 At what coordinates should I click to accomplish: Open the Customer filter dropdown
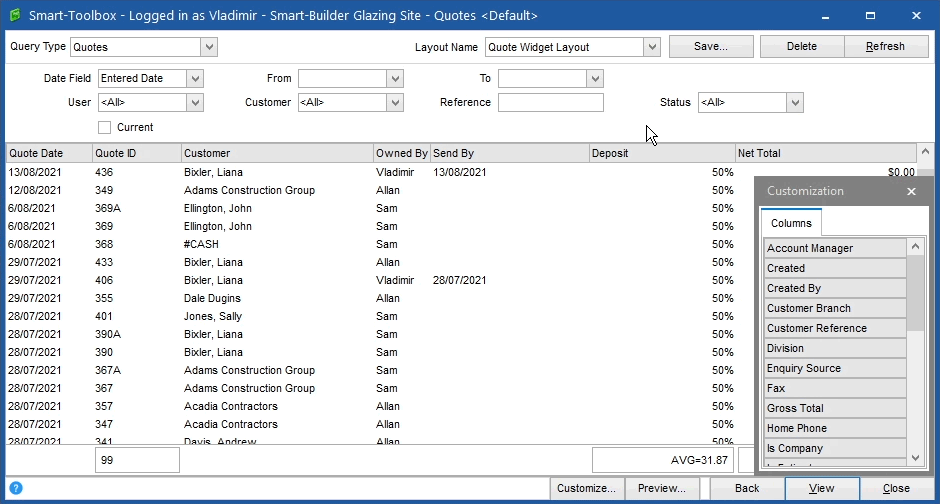tap(395, 102)
